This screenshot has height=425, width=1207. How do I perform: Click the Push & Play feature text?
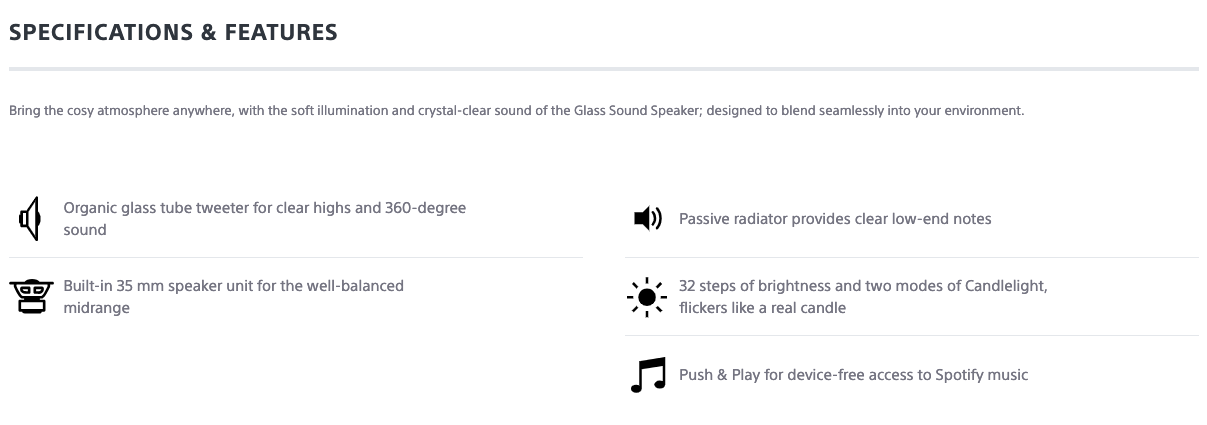click(x=852, y=375)
